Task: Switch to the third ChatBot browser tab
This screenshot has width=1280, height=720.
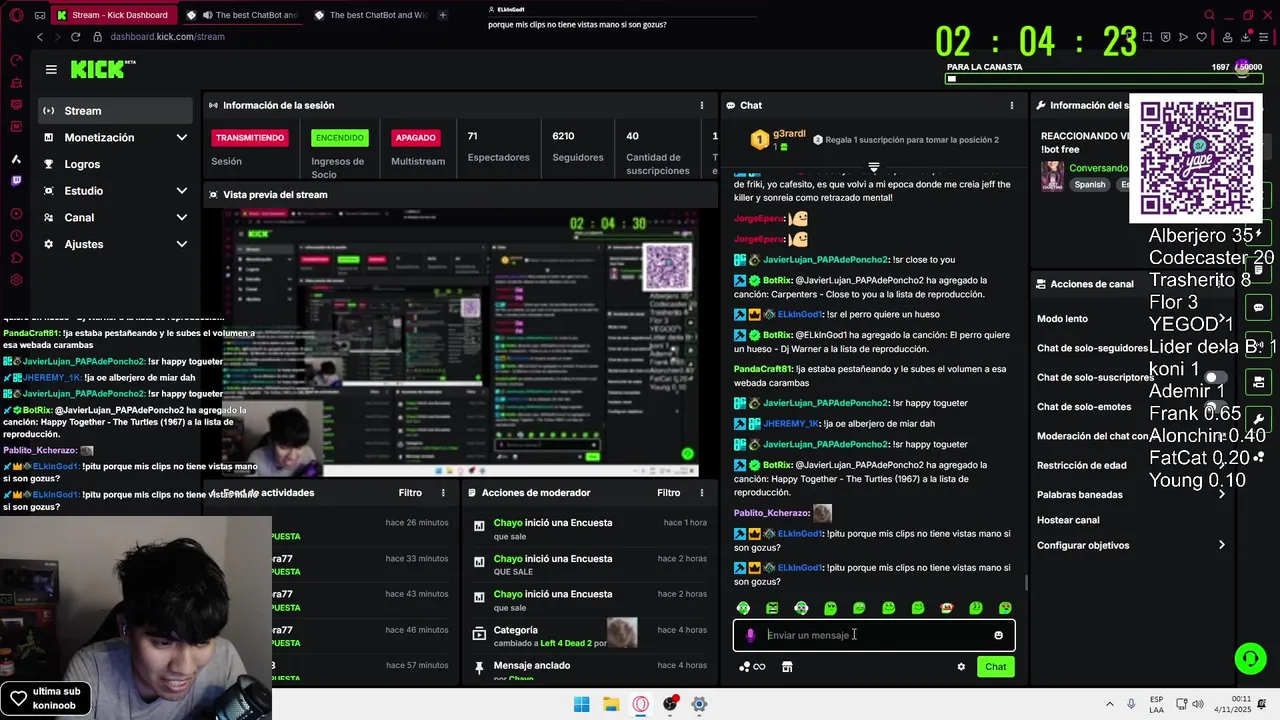Action: pyautogui.click(x=370, y=15)
